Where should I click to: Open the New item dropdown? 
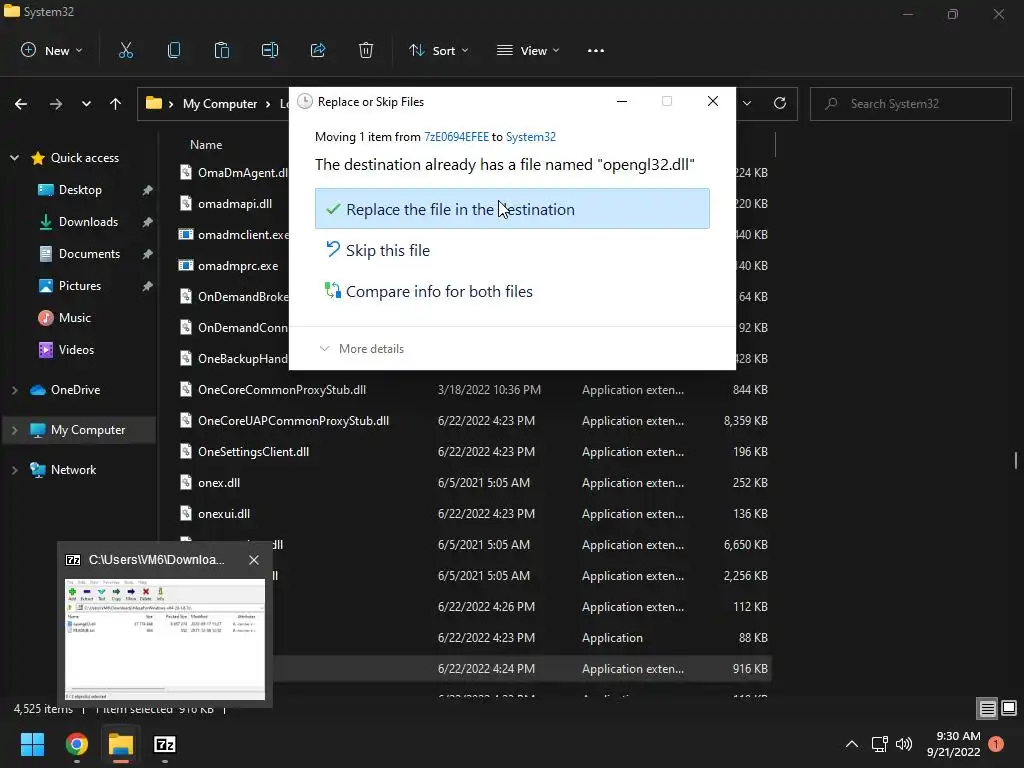click(52, 50)
